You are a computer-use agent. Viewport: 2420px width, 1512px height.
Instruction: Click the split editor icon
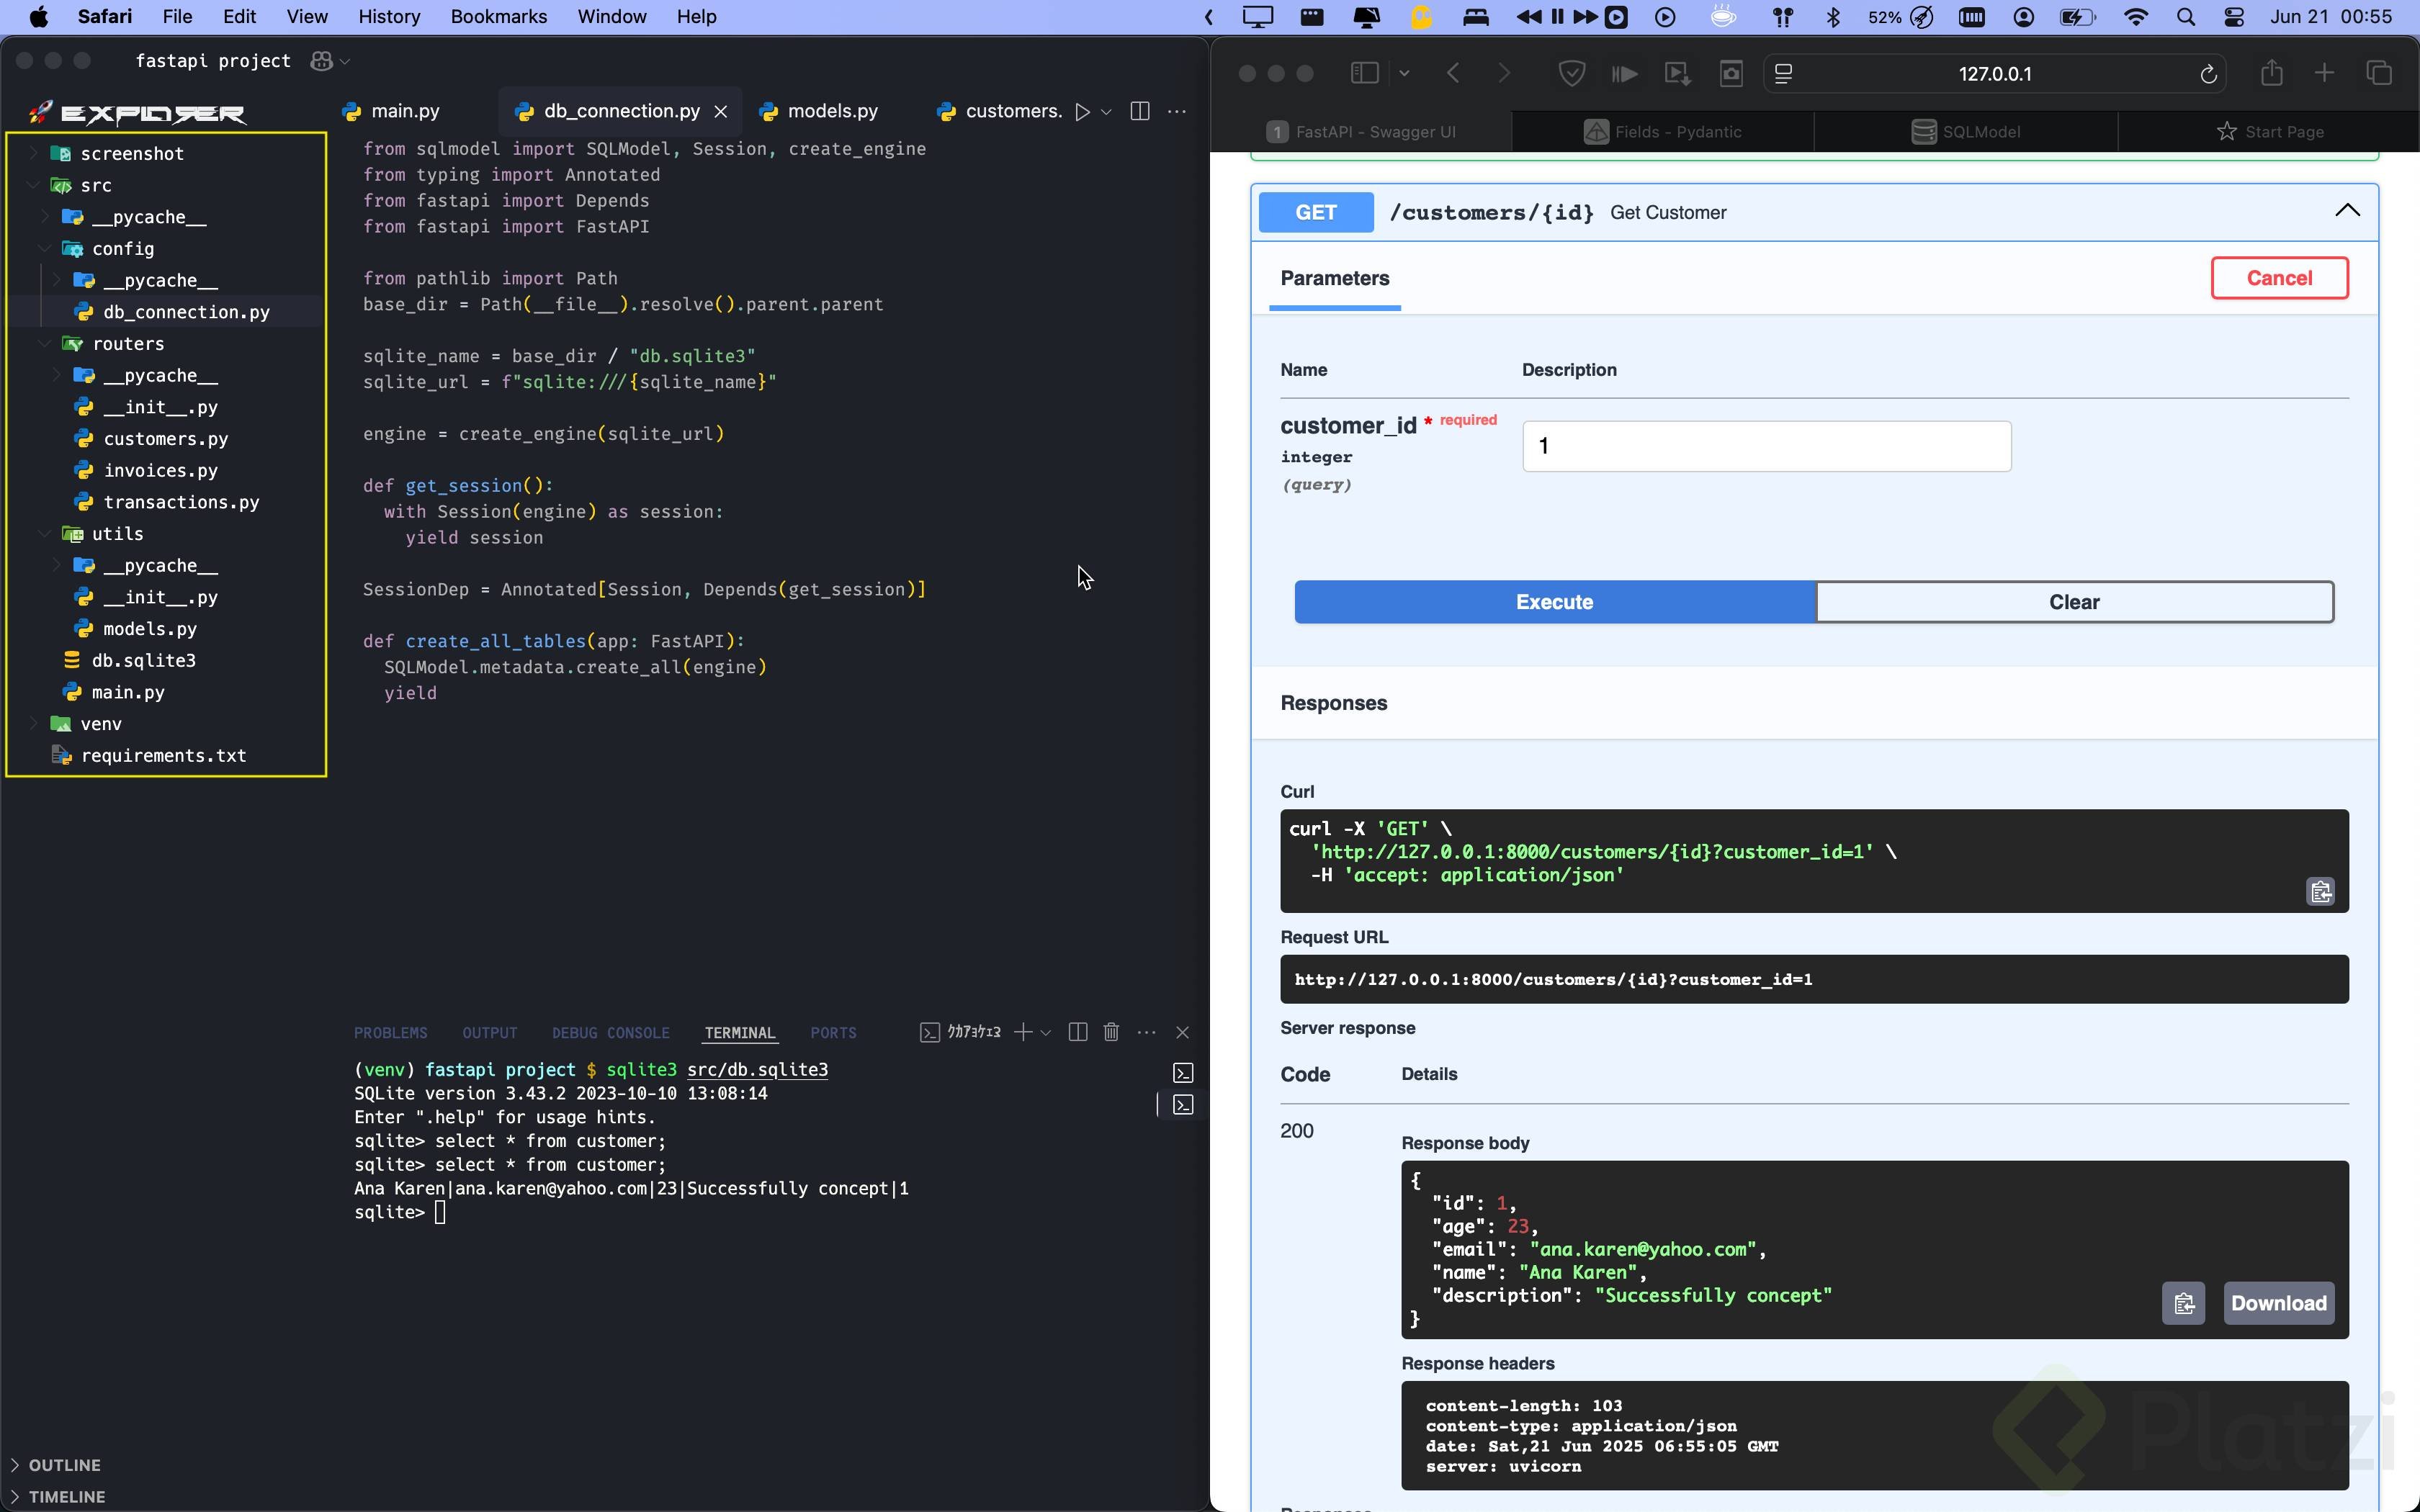(1139, 112)
